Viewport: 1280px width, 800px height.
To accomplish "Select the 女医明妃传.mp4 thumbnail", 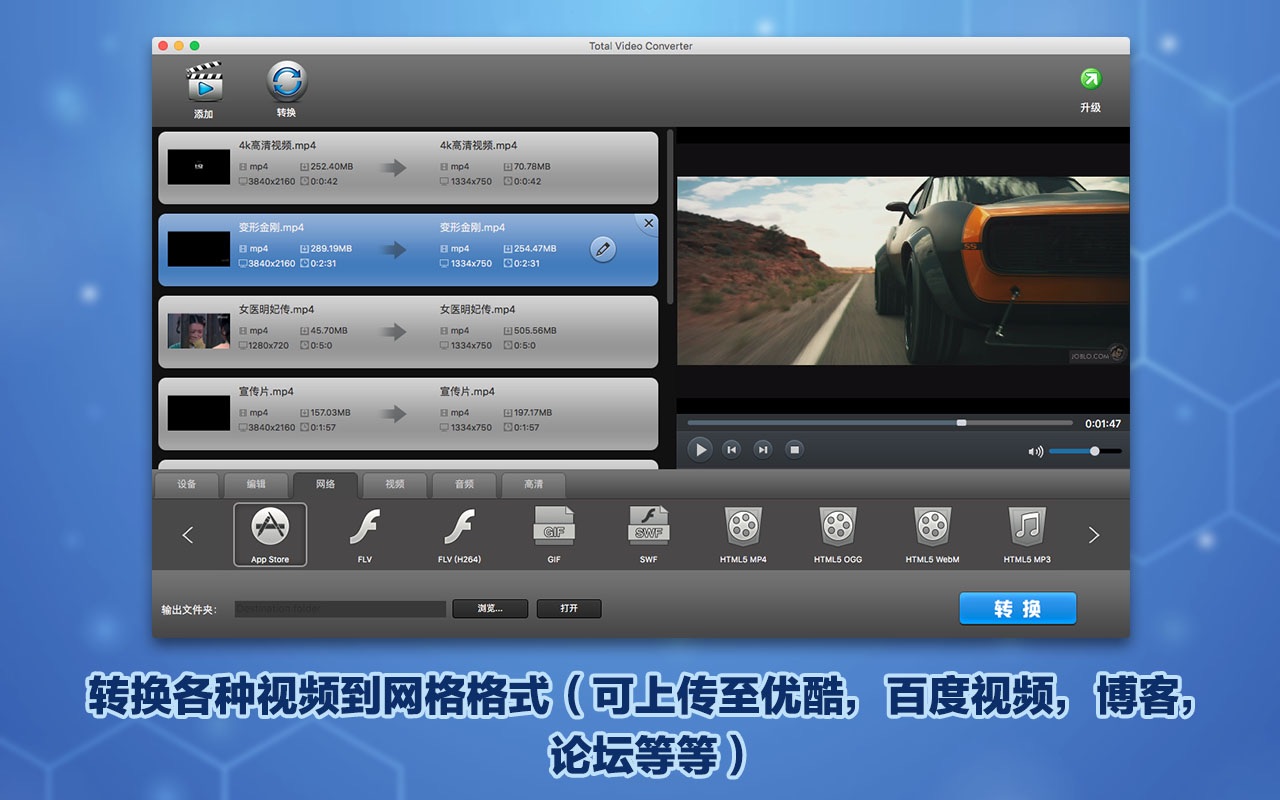I will [199, 331].
